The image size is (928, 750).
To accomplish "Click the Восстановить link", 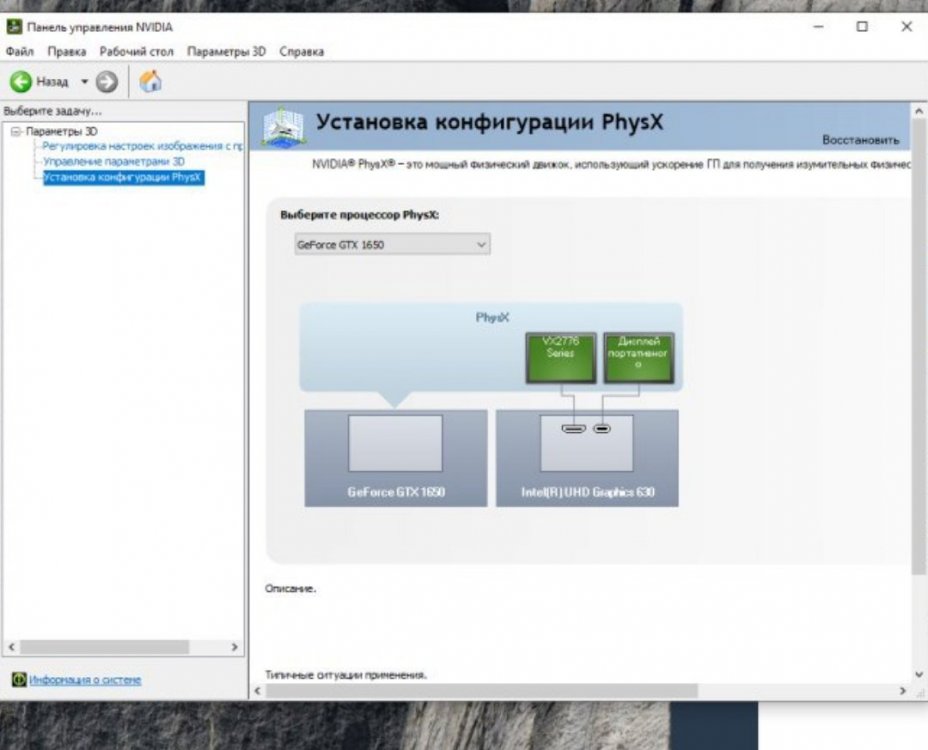I will pyautogui.click(x=861, y=140).
